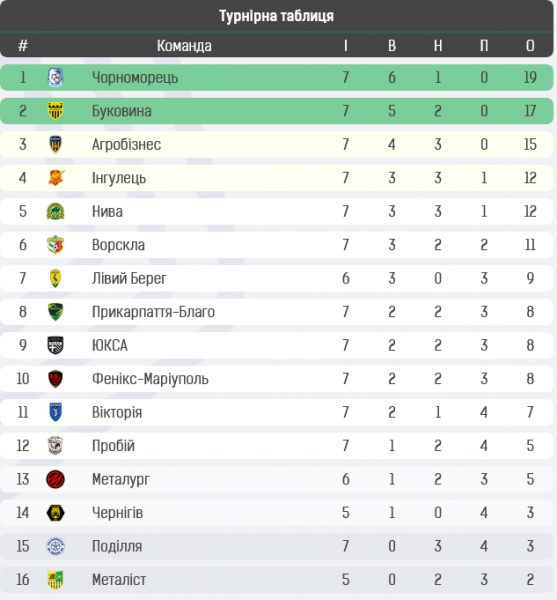Click the Чорноморець club logo
Screen dimensions: 557x600
pyautogui.click(x=55, y=77)
